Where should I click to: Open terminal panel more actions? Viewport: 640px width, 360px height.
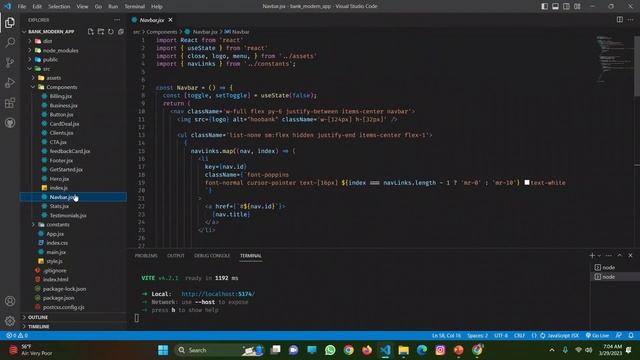click(x=609, y=256)
